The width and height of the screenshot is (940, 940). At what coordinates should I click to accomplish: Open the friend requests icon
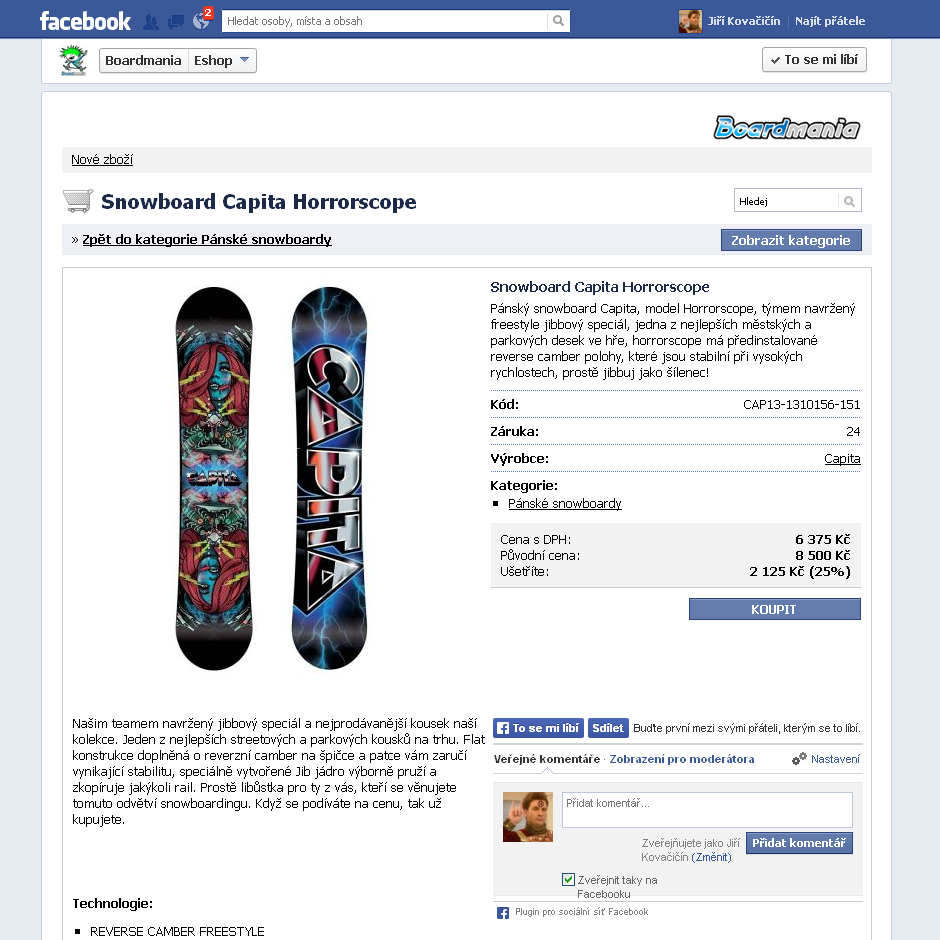point(151,22)
